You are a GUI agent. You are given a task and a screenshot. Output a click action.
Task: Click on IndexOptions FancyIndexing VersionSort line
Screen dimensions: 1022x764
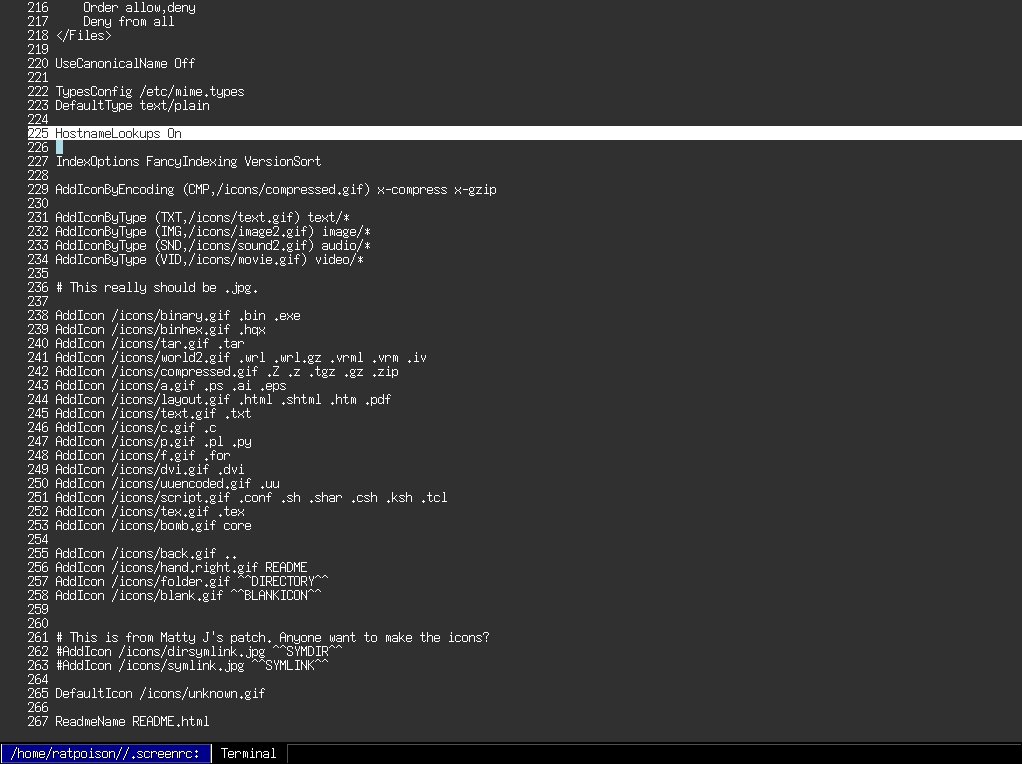click(188, 161)
